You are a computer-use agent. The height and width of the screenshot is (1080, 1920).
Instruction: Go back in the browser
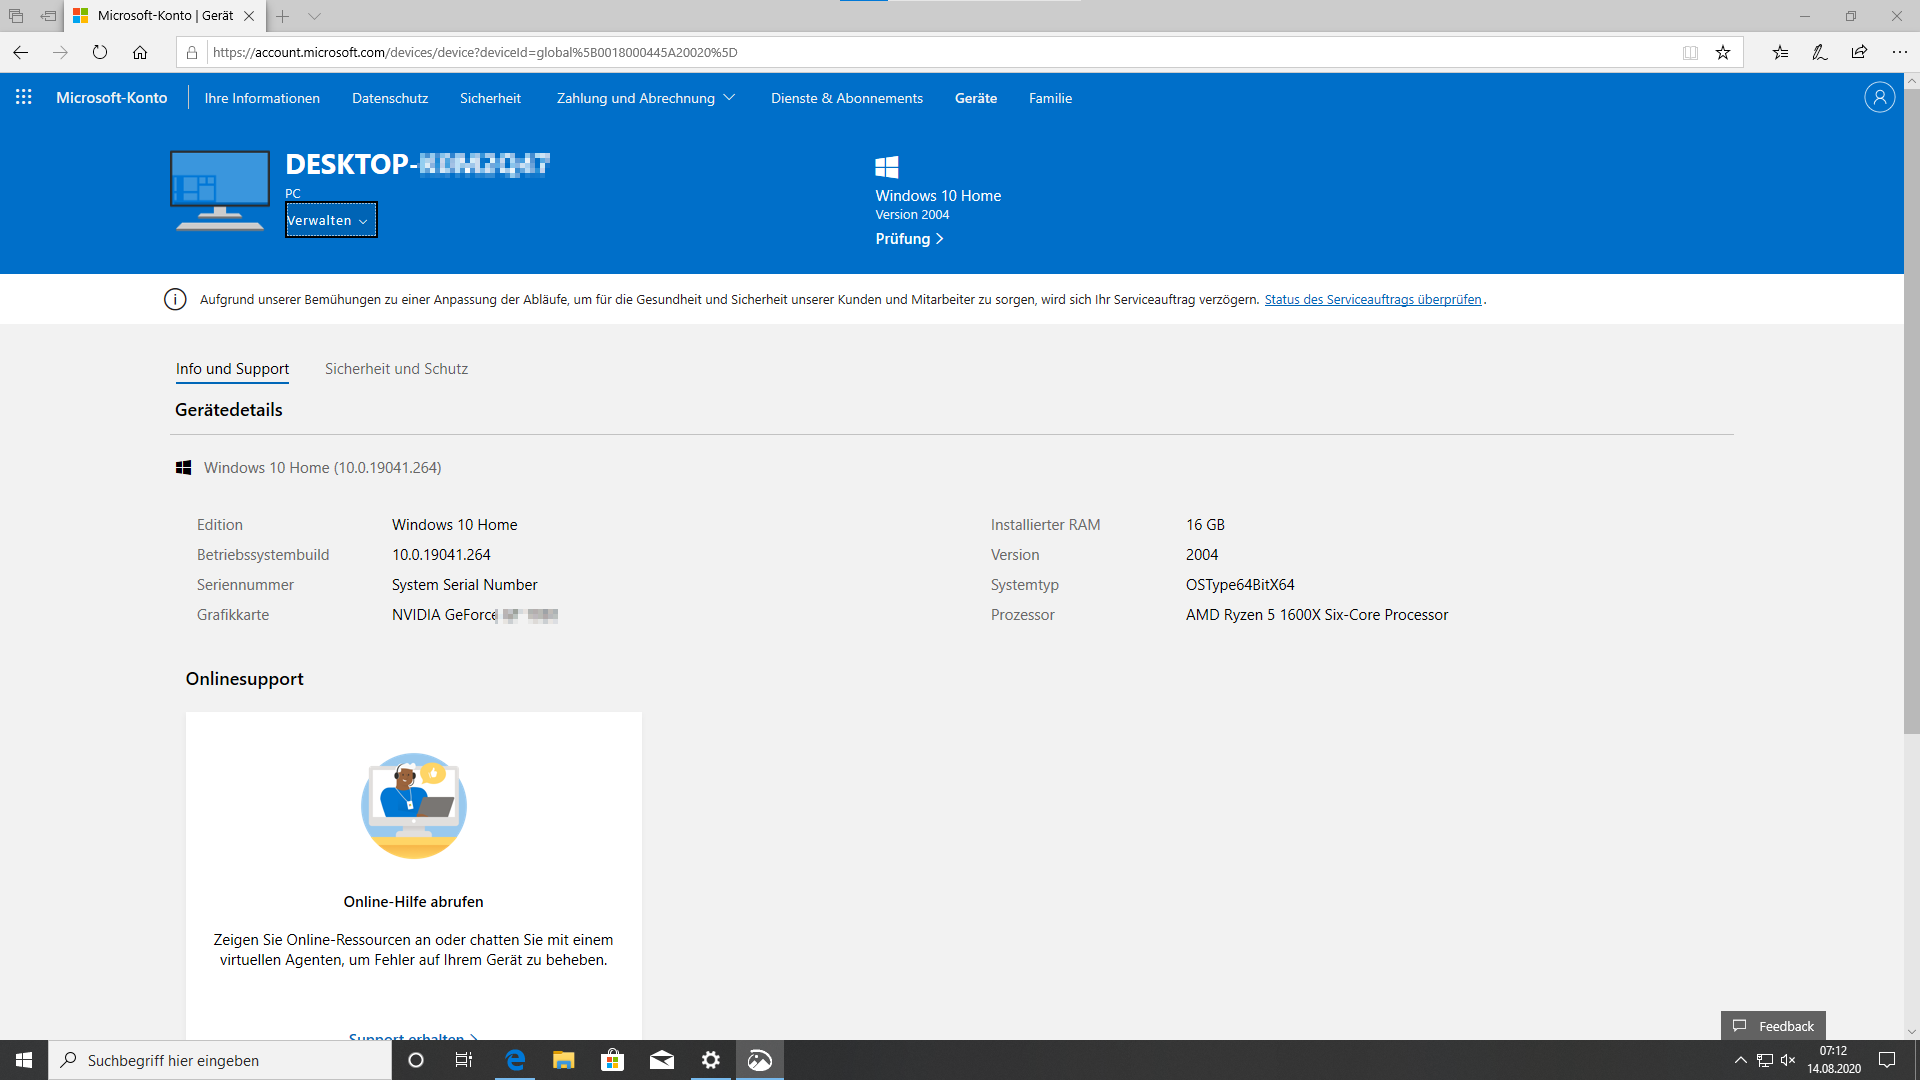click(x=21, y=52)
